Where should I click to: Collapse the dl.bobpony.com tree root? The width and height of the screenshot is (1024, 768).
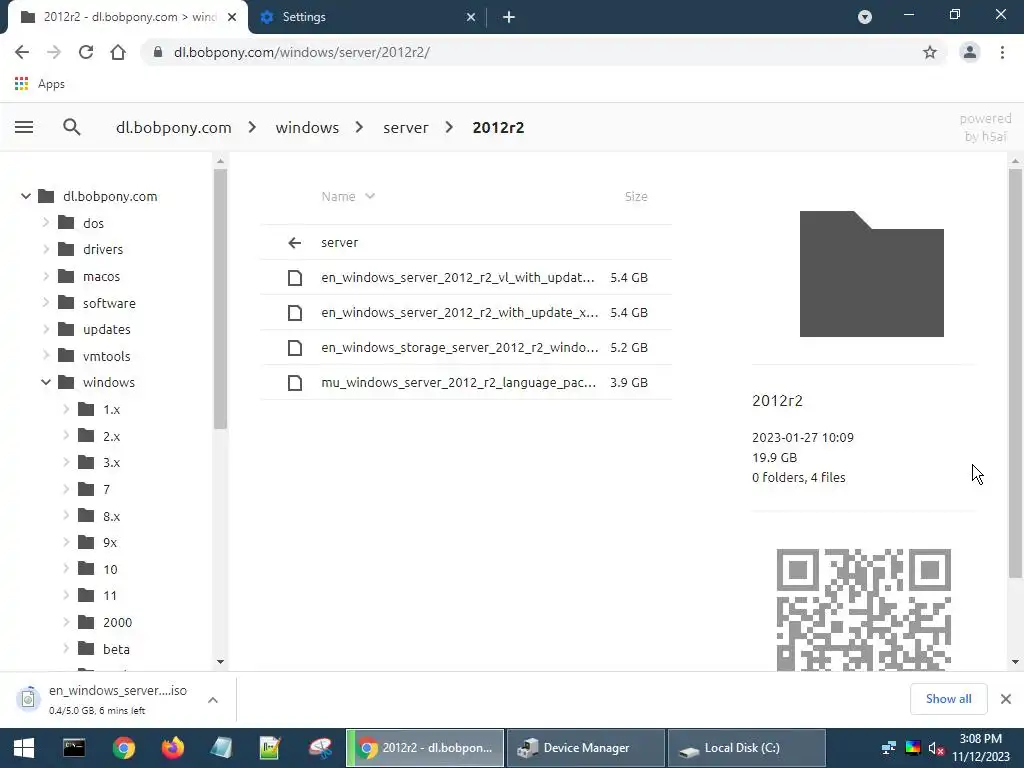coord(25,196)
